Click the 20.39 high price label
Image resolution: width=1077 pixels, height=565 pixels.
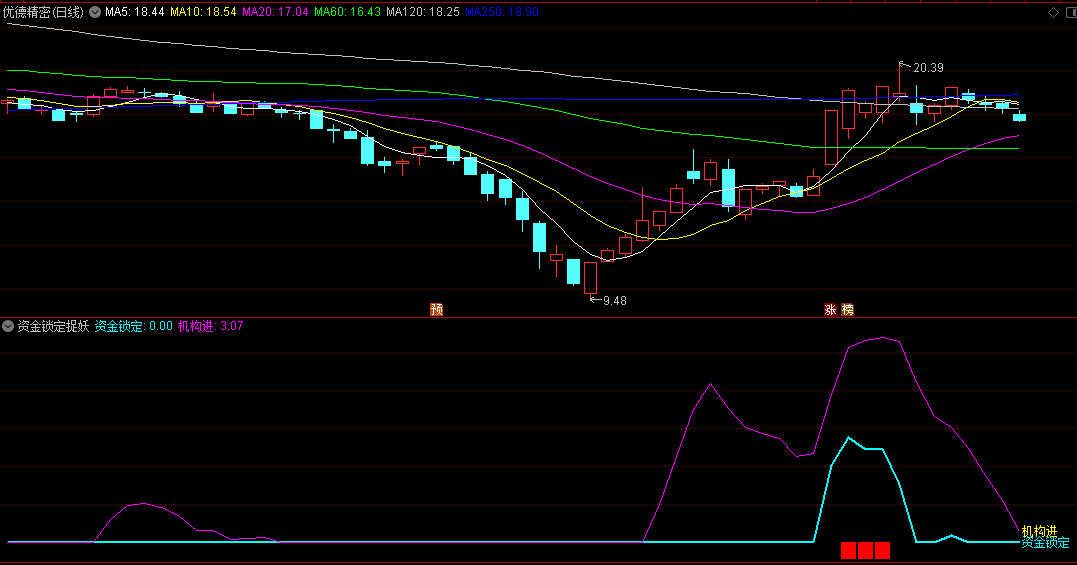pos(929,68)
